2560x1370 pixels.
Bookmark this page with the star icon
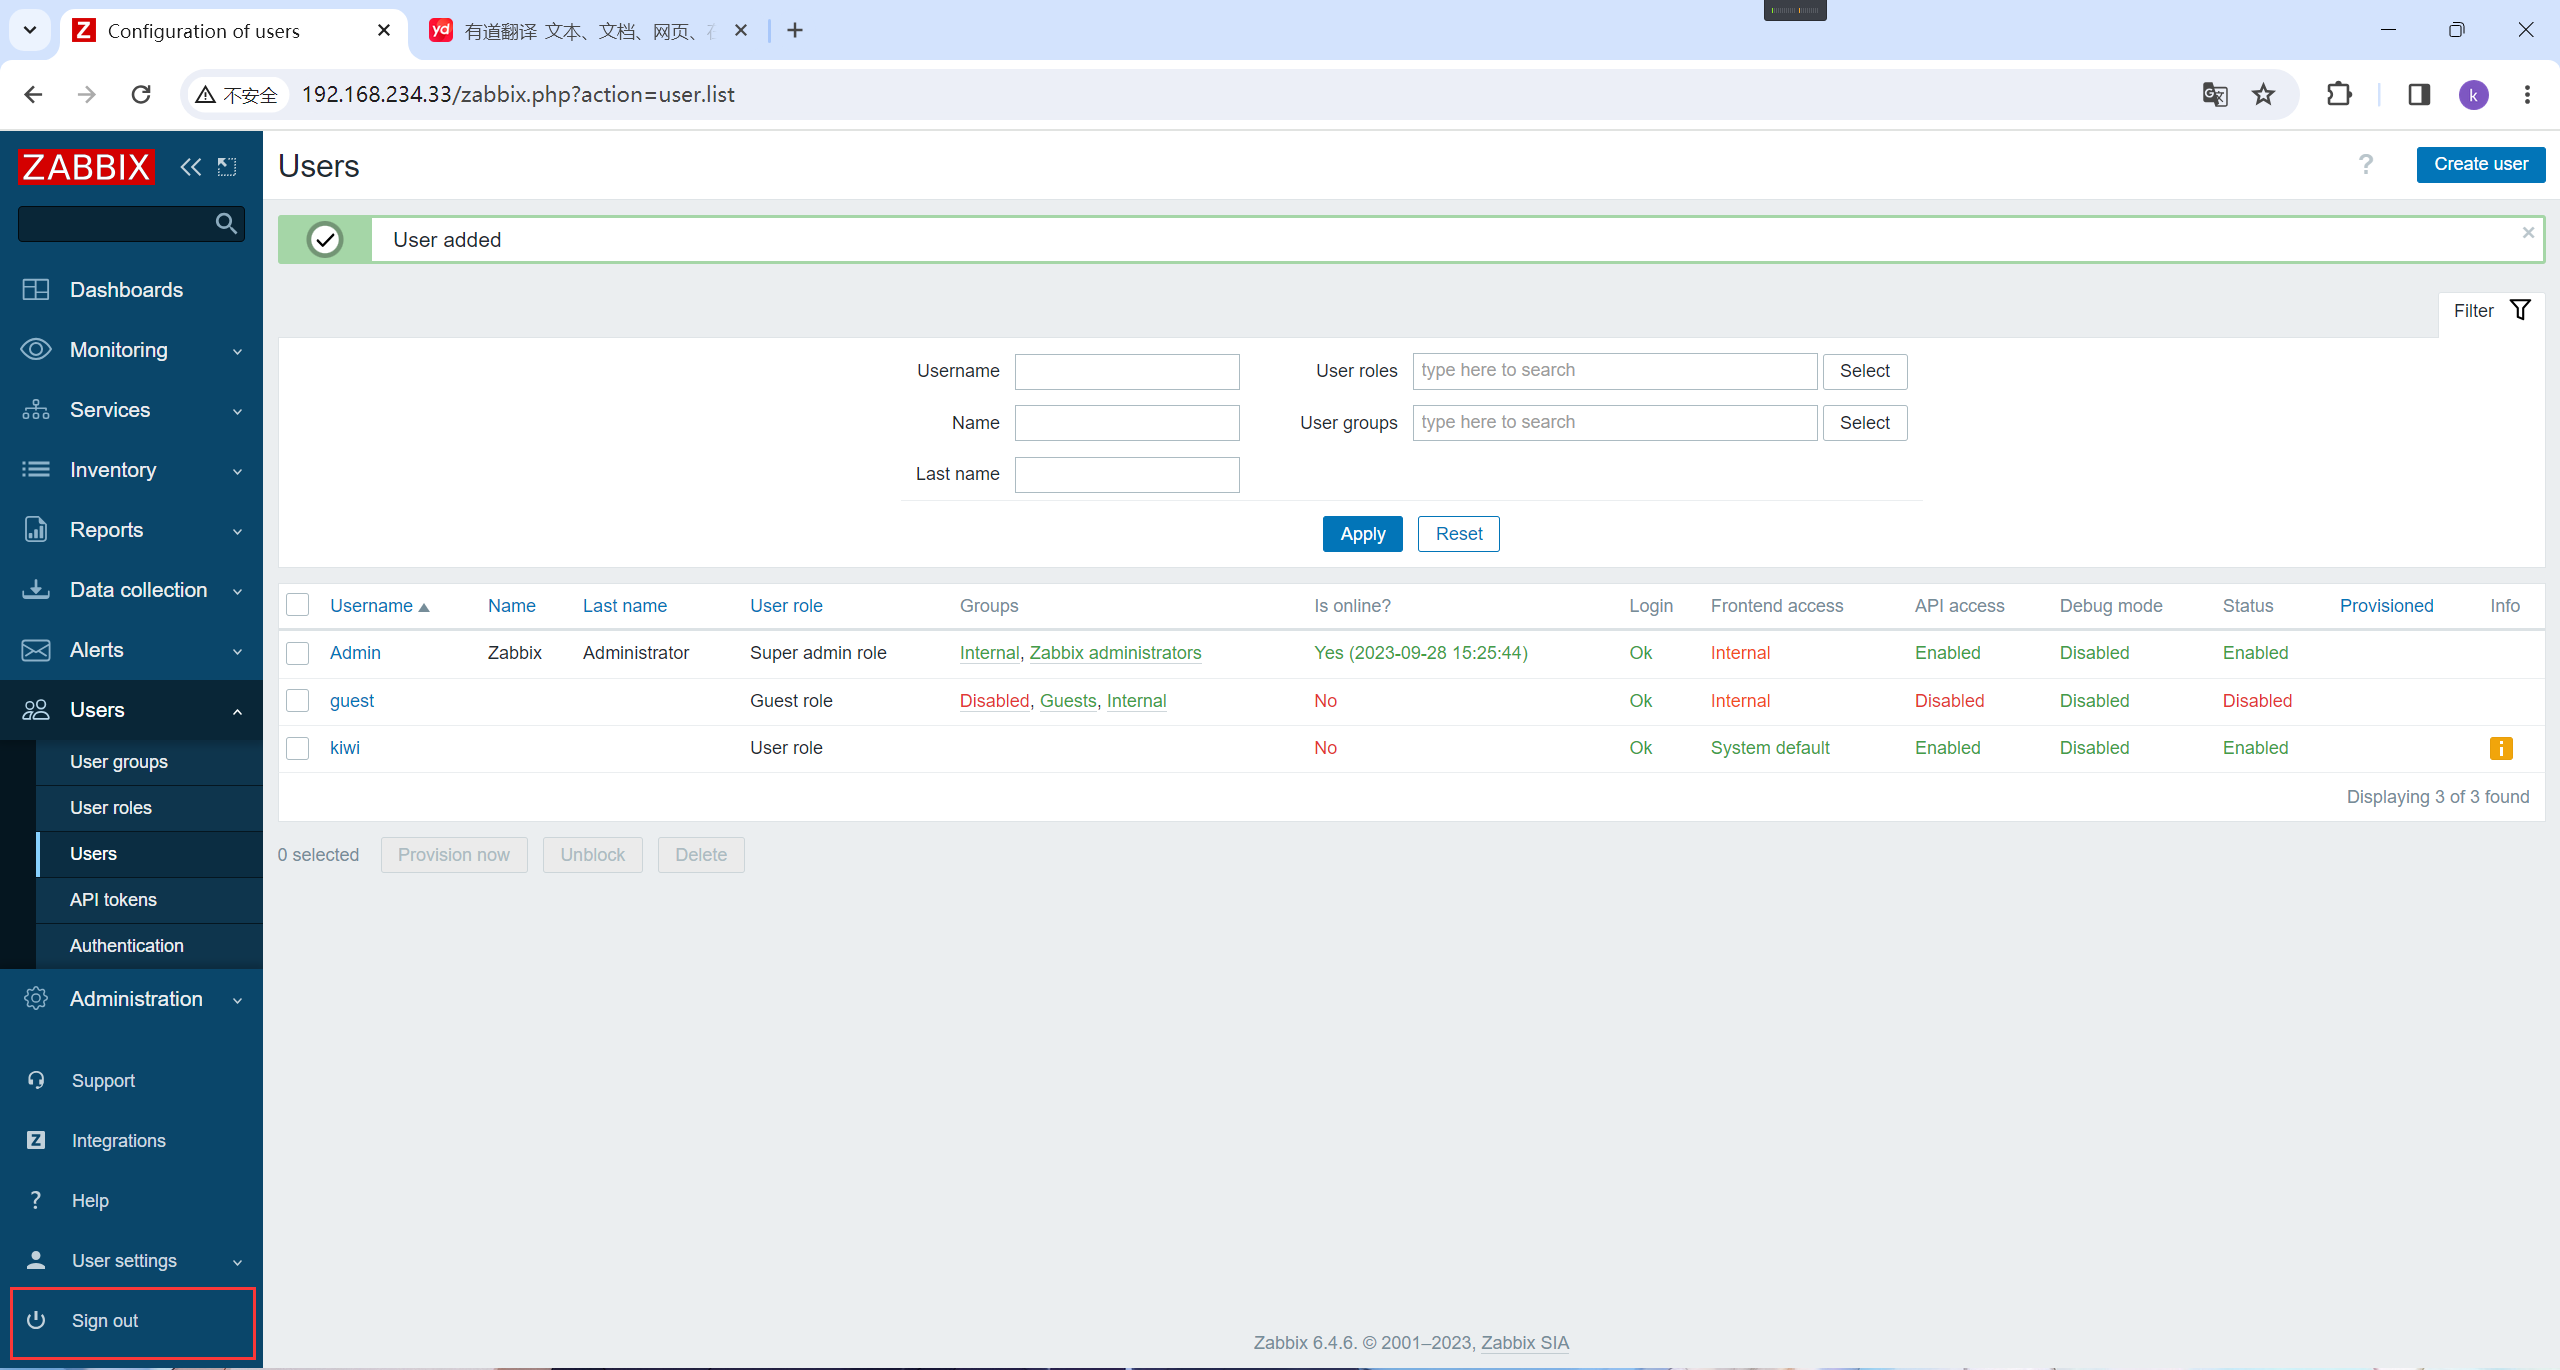click(2264, 94)
